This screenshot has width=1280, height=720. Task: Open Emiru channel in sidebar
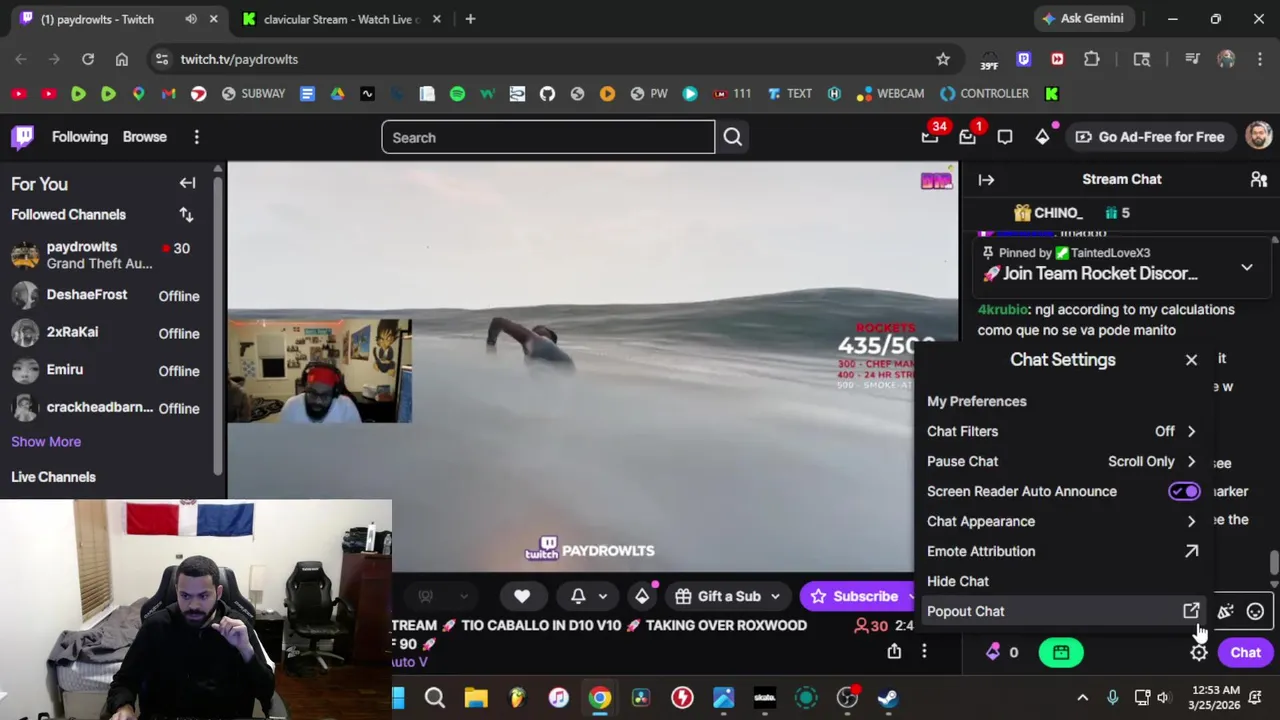pos(106,370)
